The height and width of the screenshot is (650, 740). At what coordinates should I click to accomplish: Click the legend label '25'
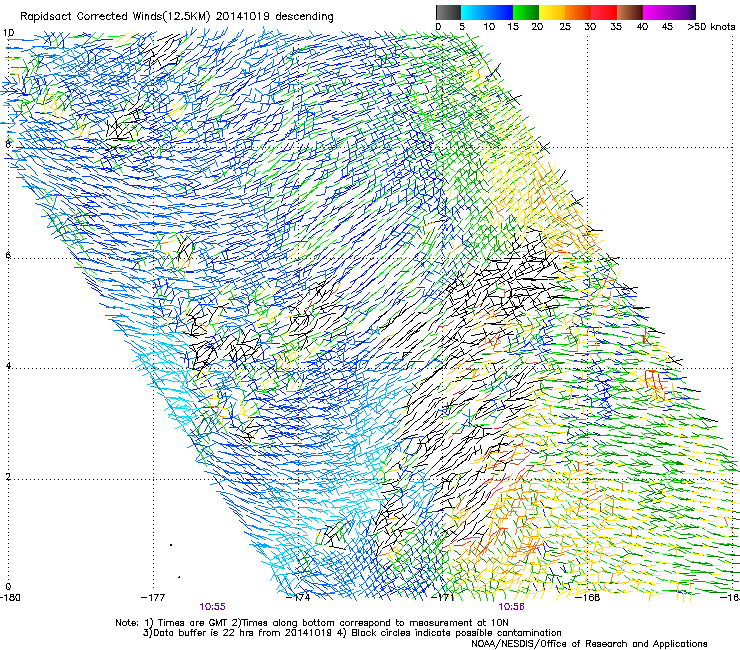pyautogui.click(x=565, y=27)
